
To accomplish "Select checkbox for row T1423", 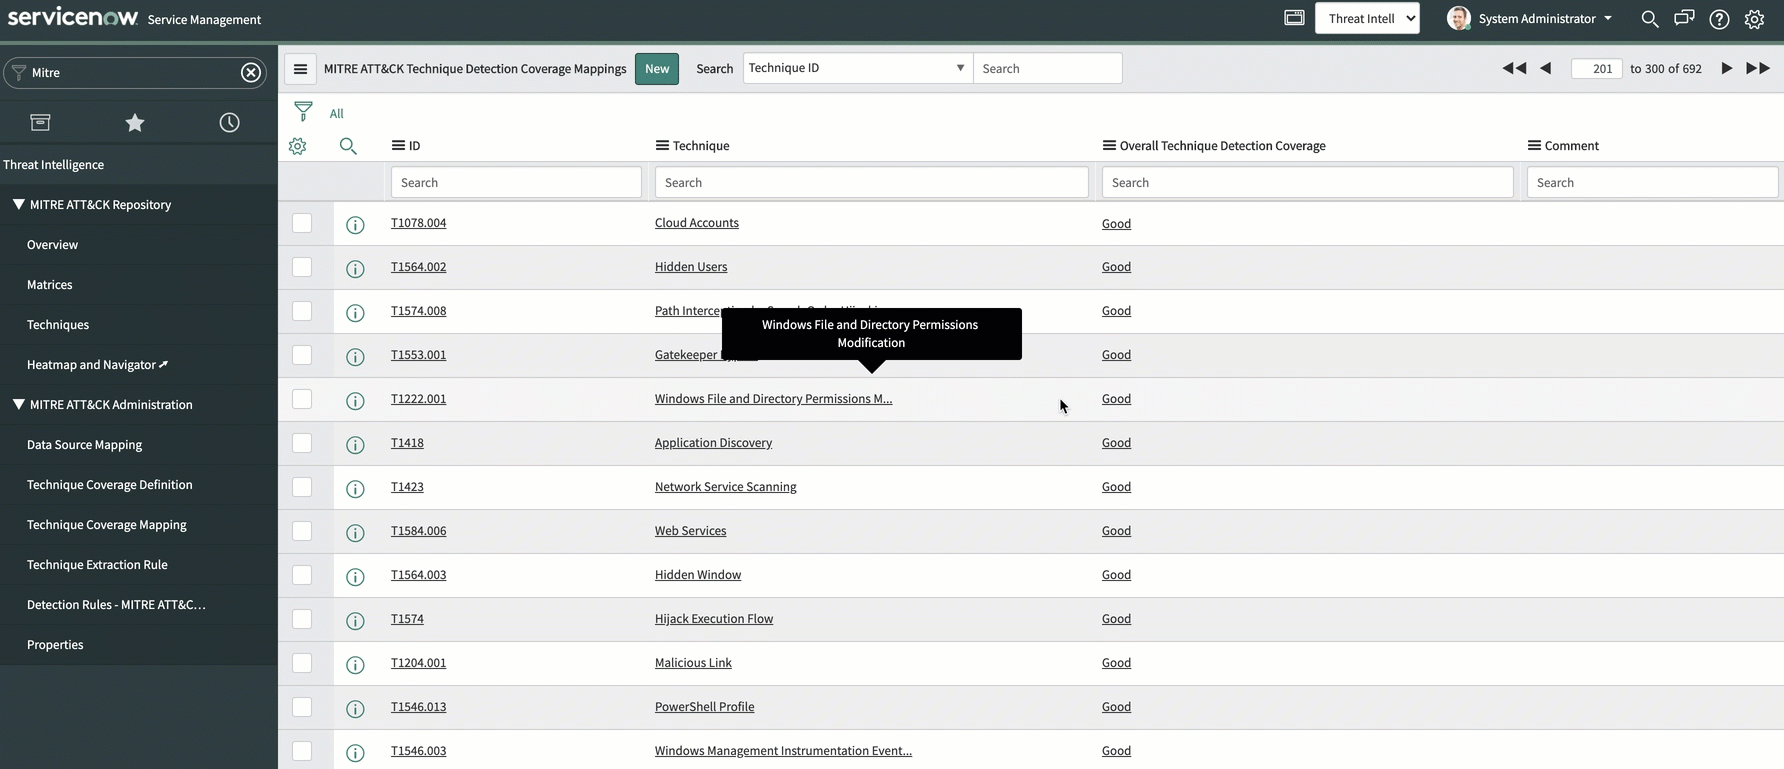I will [302, 487].
